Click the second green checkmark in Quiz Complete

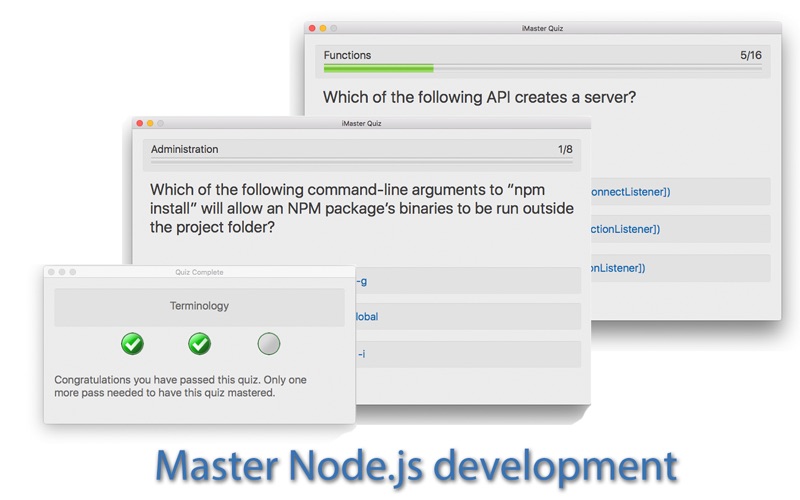pos(199,343)
